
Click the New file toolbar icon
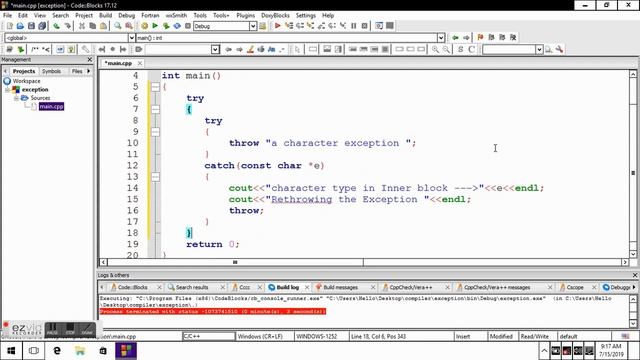[9, 26]
